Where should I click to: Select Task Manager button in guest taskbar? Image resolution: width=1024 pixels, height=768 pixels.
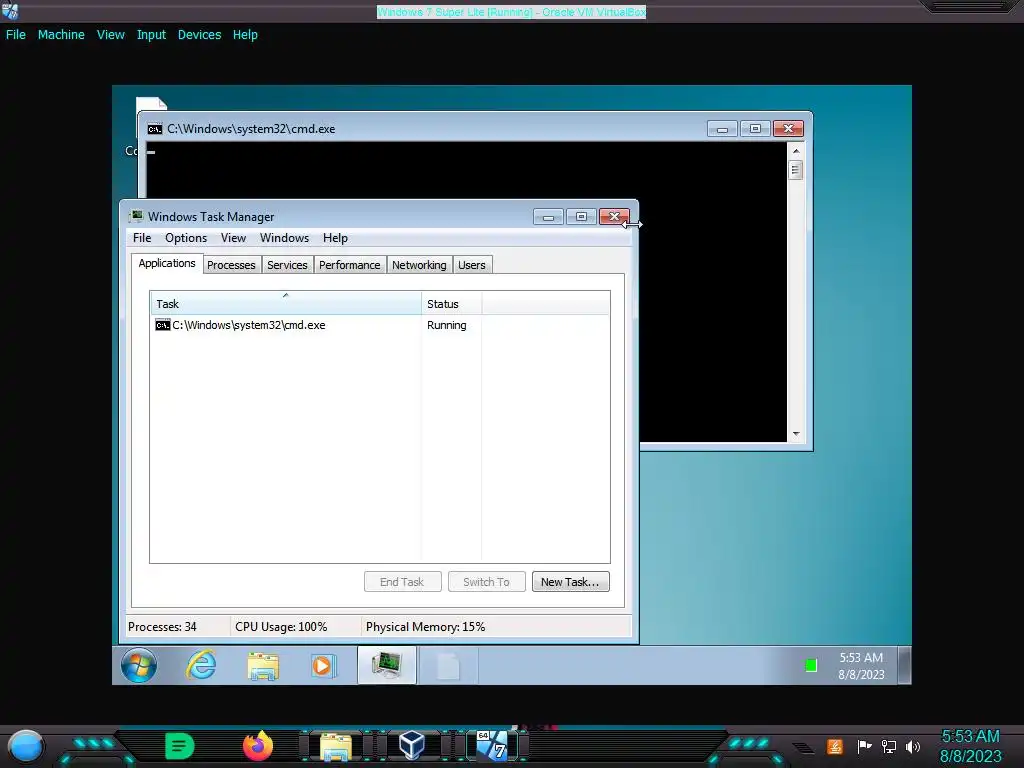pos(387,665)
